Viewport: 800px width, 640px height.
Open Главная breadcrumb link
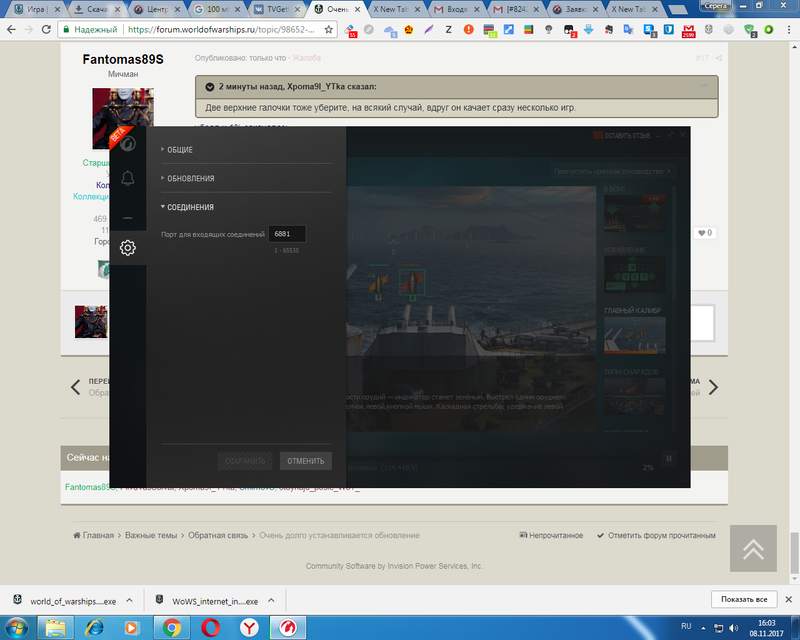94,535
